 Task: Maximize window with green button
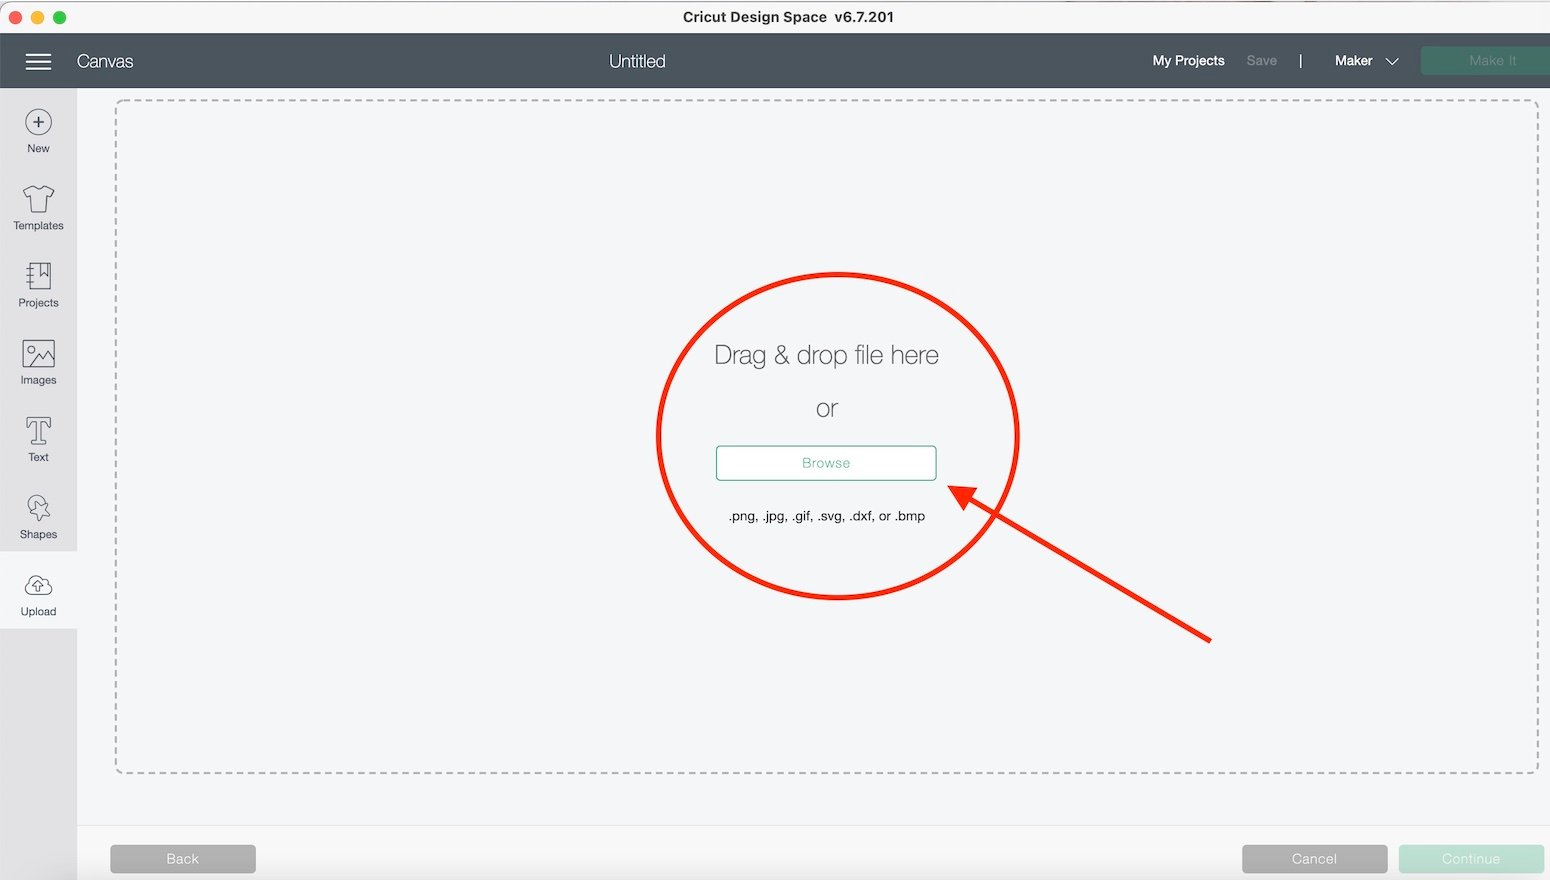[x=59, y=17]
